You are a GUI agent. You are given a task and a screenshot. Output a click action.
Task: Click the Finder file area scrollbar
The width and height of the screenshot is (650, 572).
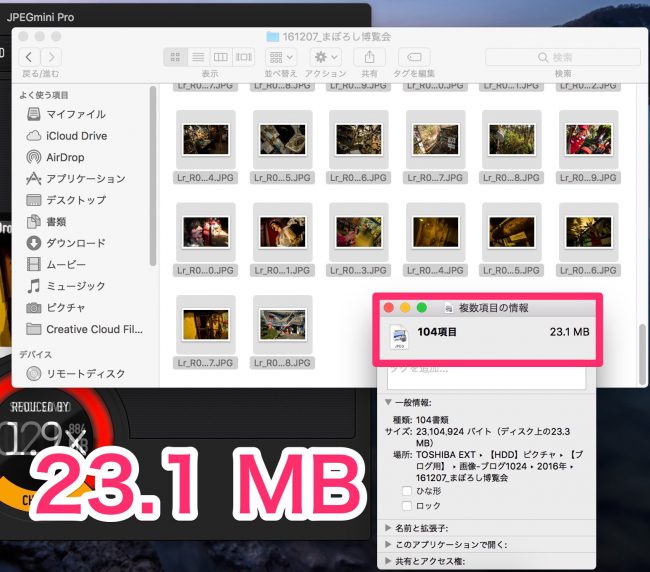coord(642,354)
